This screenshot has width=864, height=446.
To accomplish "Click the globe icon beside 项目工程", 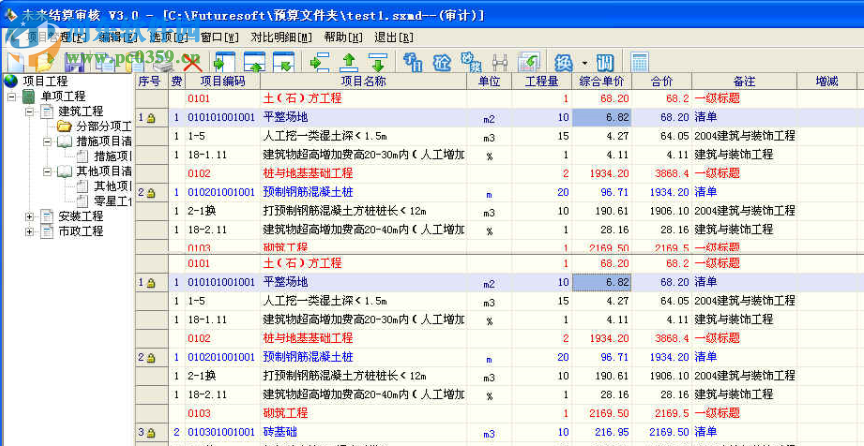I will click(x=11, y=81).
